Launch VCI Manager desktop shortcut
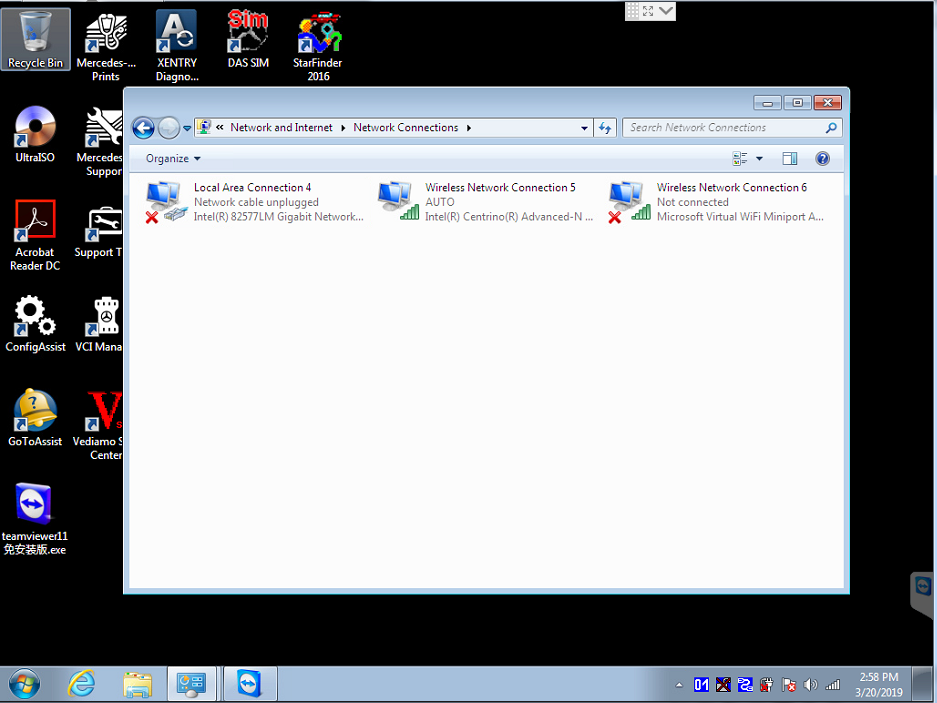This screenshot has width=937, height=703. coord(99,323)
